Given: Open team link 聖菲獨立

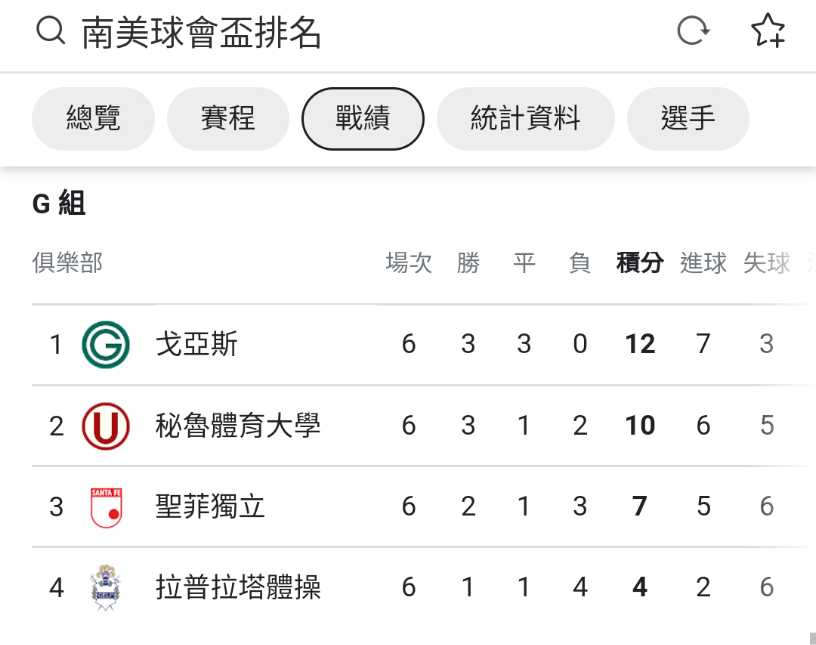Looking at the screenshot, I should (x=211, y=507).
